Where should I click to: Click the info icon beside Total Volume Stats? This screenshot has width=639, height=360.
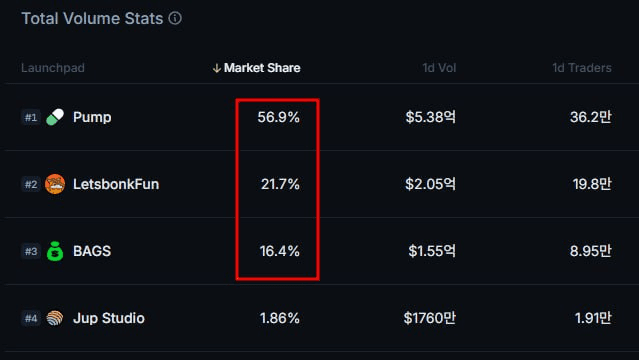pyautogui.click(x=175, y=18)
